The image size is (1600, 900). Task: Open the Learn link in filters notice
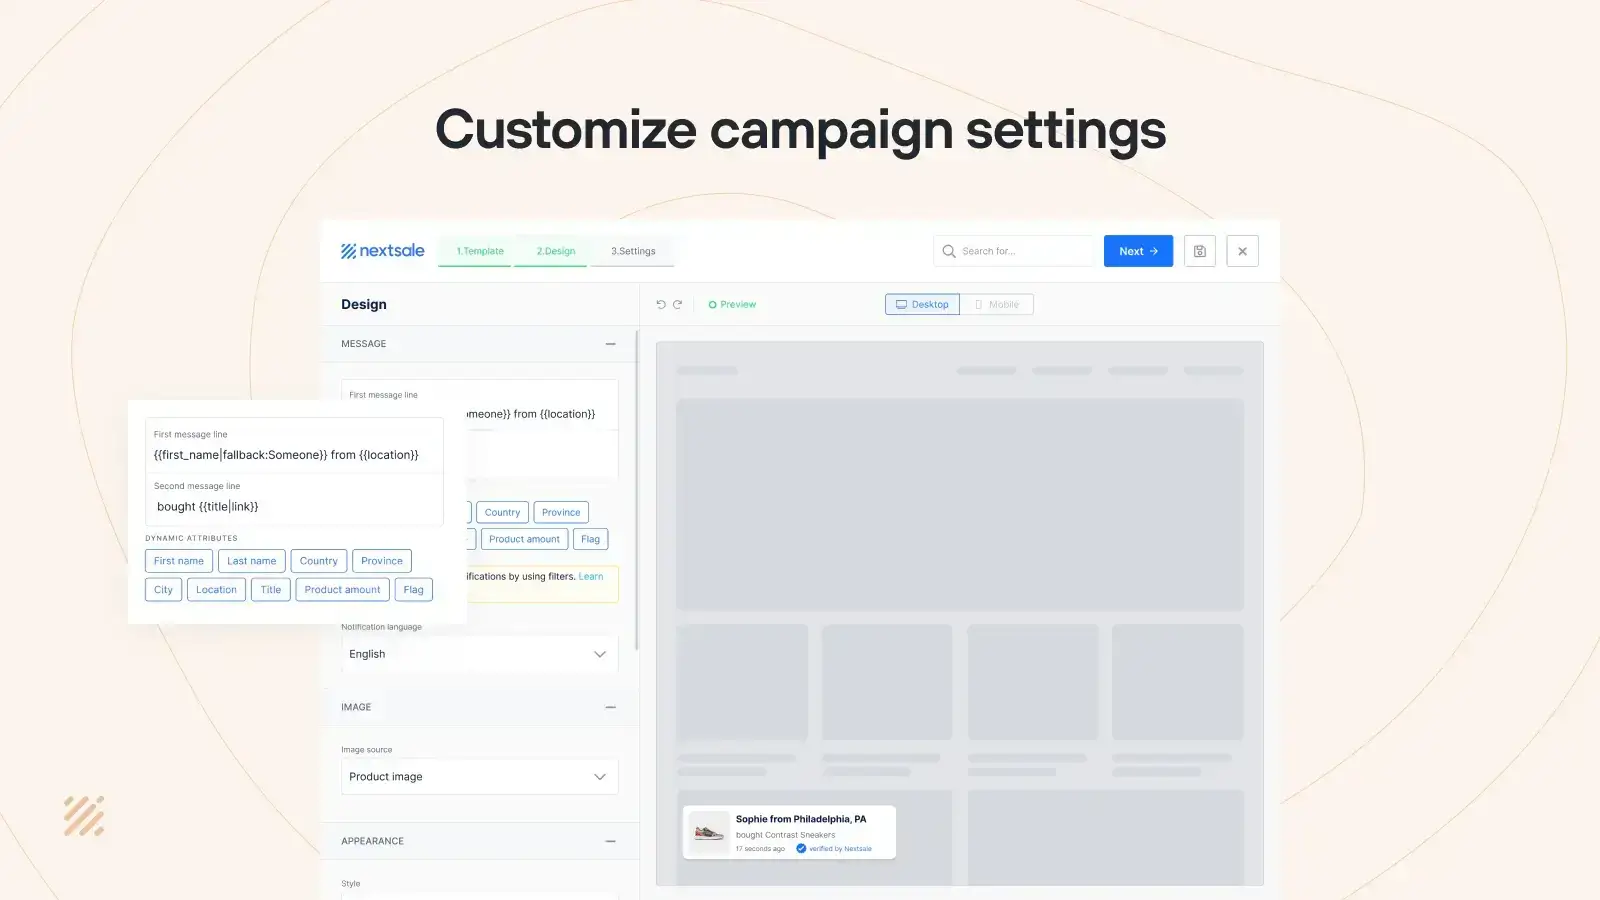(x=591, y=577)
